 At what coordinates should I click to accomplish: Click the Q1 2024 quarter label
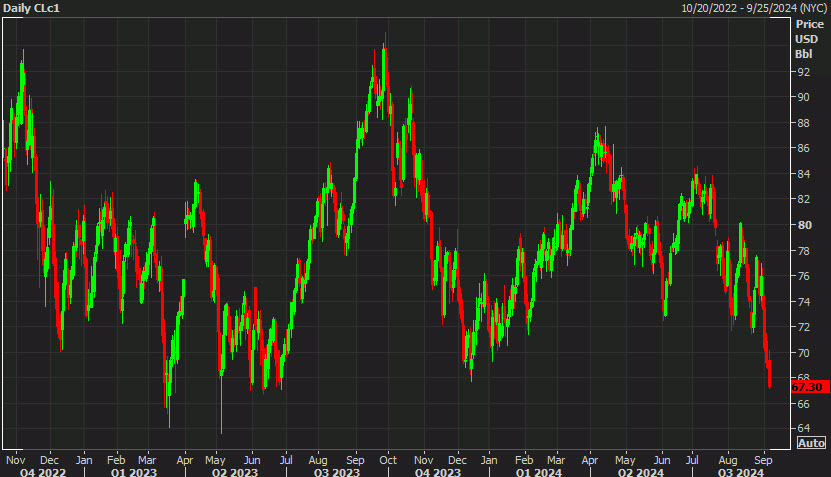539,472
